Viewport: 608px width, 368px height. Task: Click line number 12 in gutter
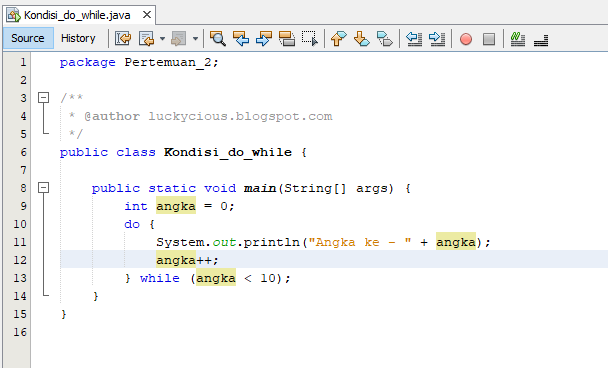click(20, 260)
